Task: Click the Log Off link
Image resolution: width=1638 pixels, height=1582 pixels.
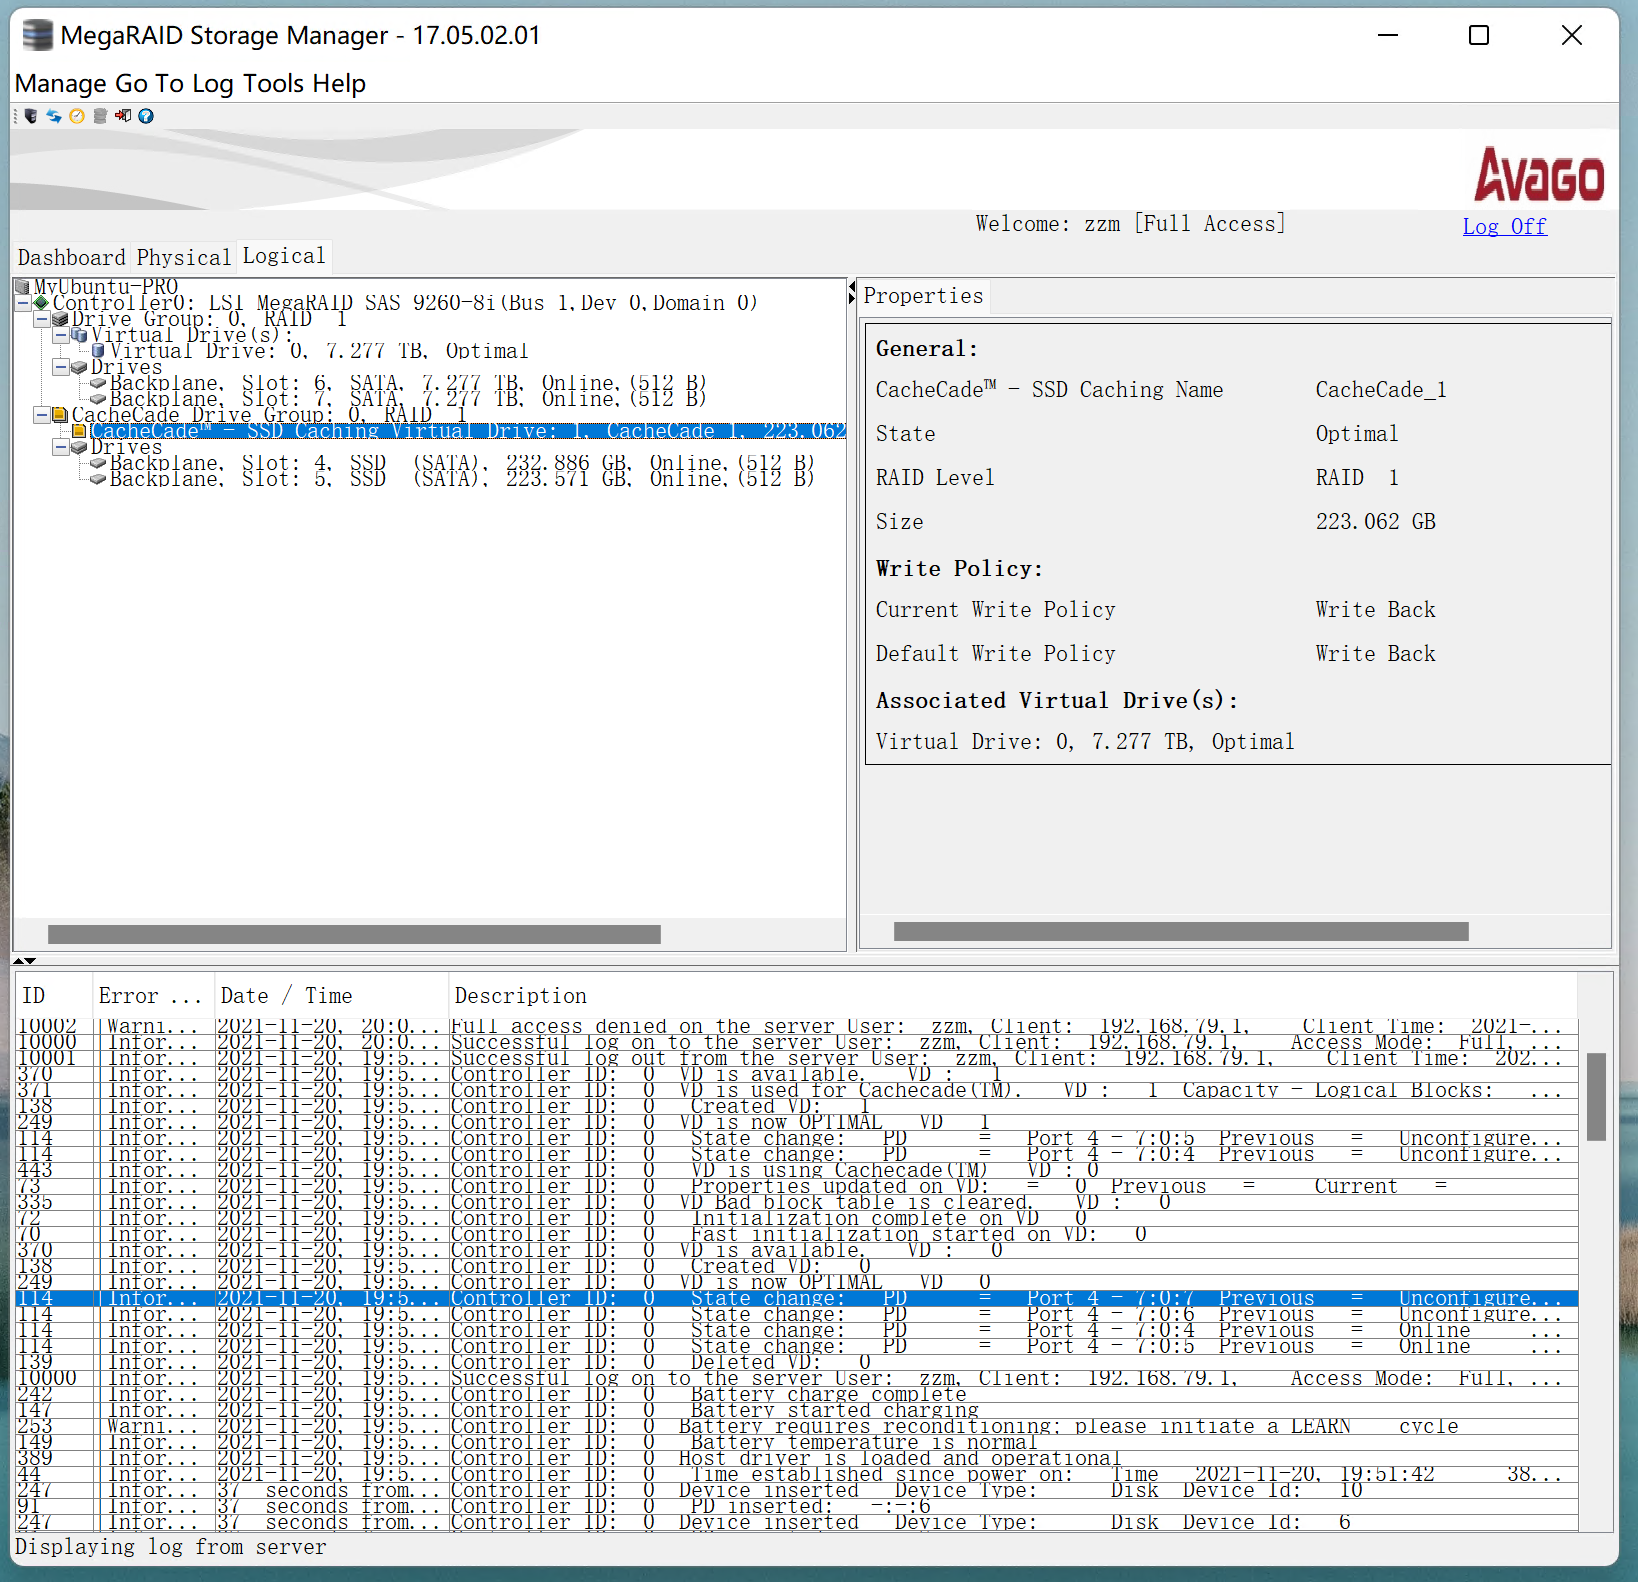Action: pos(1504,226)
